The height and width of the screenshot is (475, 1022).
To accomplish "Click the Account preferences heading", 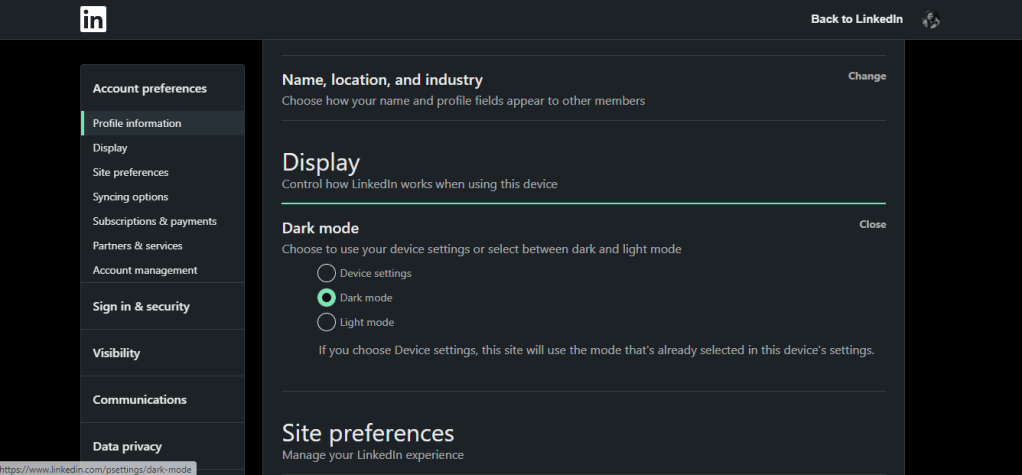I will coord(150,89).
